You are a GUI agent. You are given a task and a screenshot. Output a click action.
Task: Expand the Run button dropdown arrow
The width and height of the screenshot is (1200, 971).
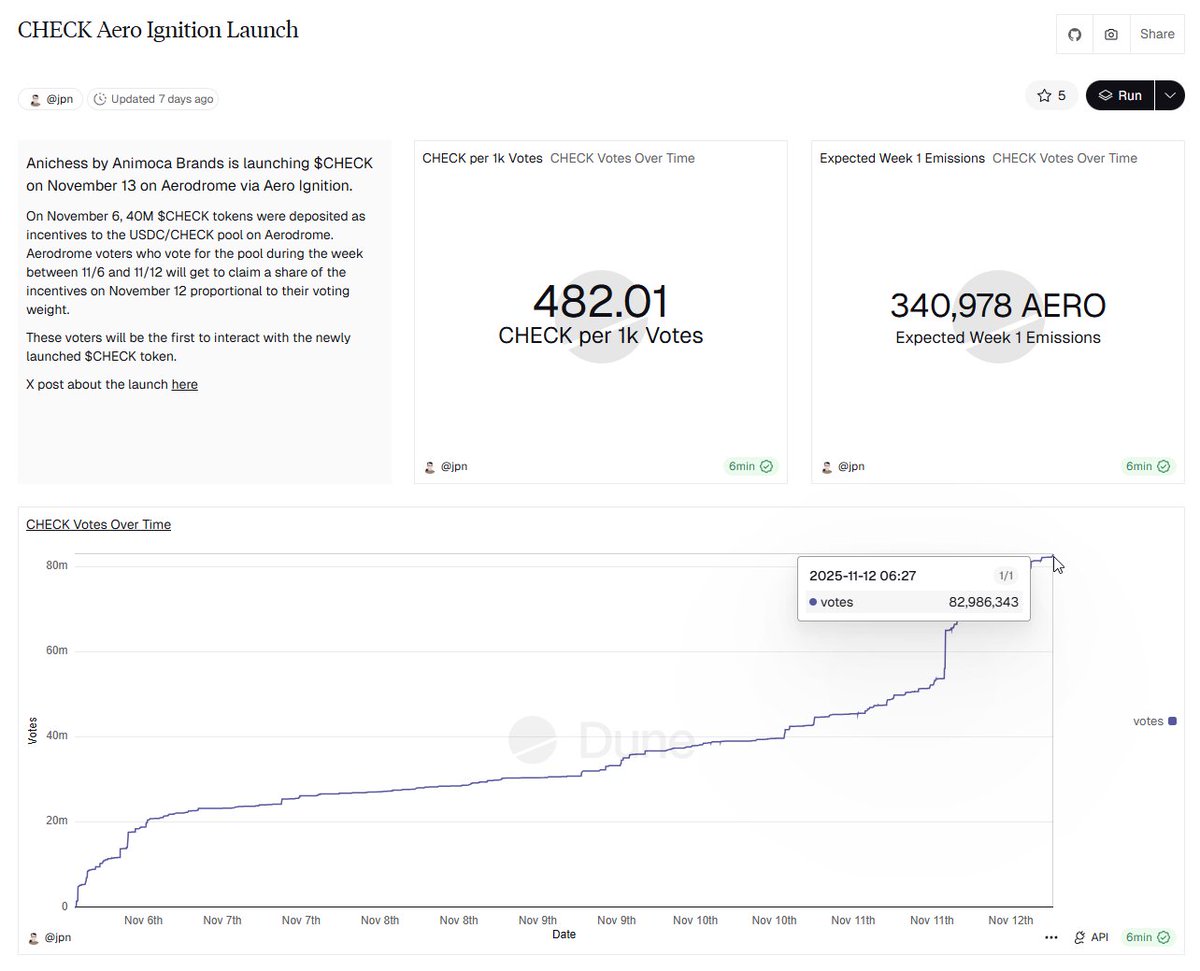1169,95
